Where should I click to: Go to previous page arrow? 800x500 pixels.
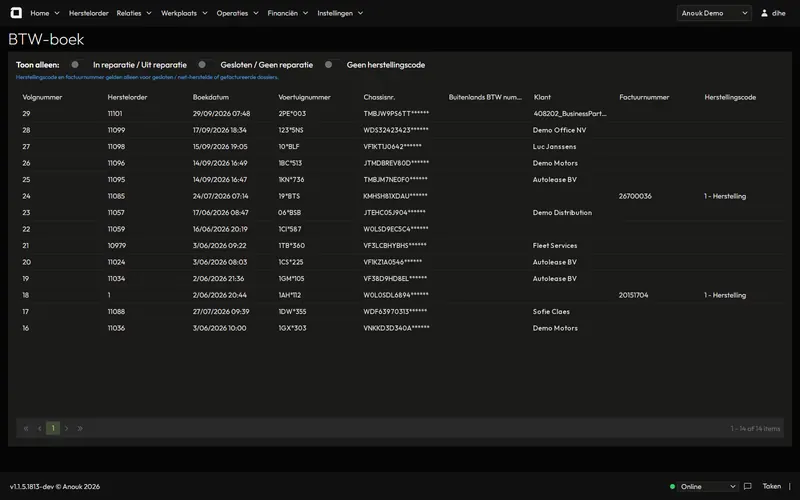click(x=39, y=429)
